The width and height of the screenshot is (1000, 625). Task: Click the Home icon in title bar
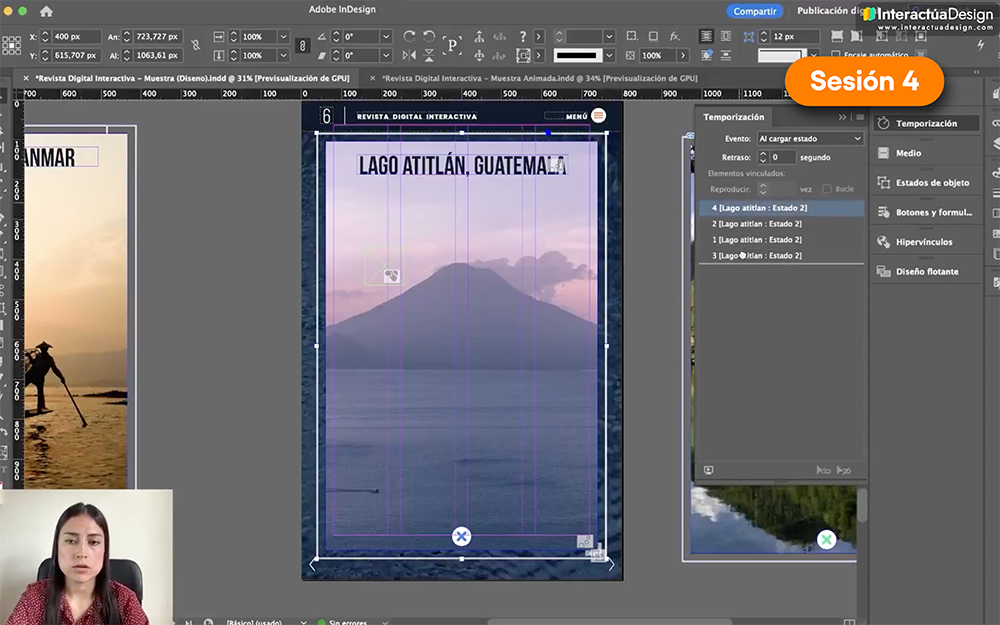pos(46,11)
